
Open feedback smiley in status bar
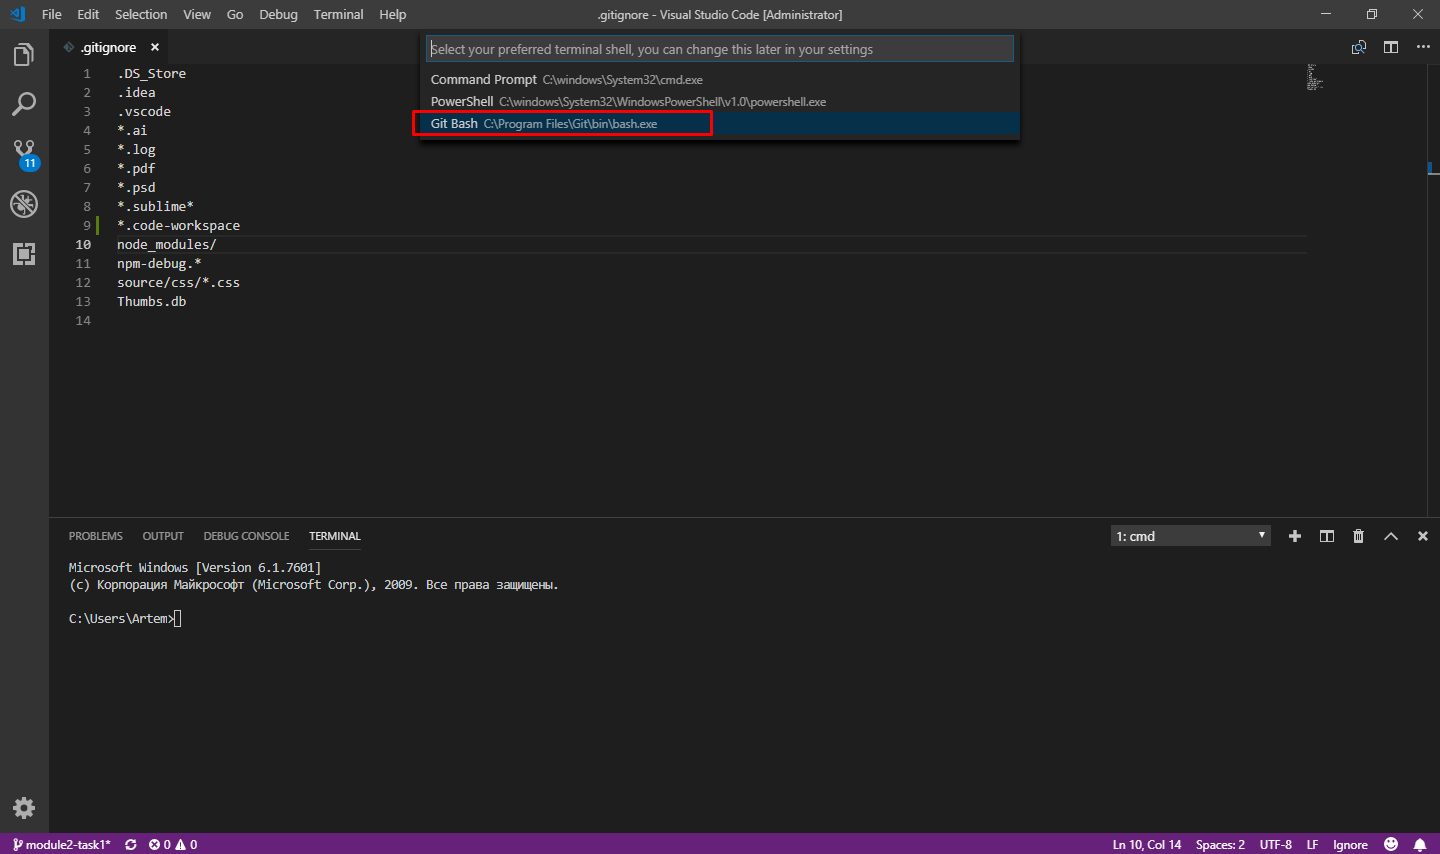pyautogui.click(x=1391, y=845)
